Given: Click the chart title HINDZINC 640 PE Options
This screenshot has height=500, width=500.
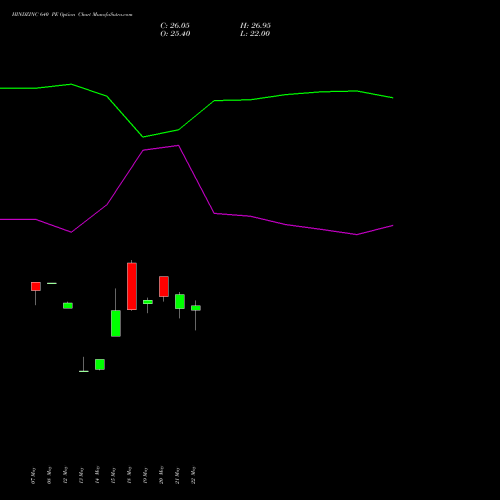Looking at the screenshot, I should point(43,15).
